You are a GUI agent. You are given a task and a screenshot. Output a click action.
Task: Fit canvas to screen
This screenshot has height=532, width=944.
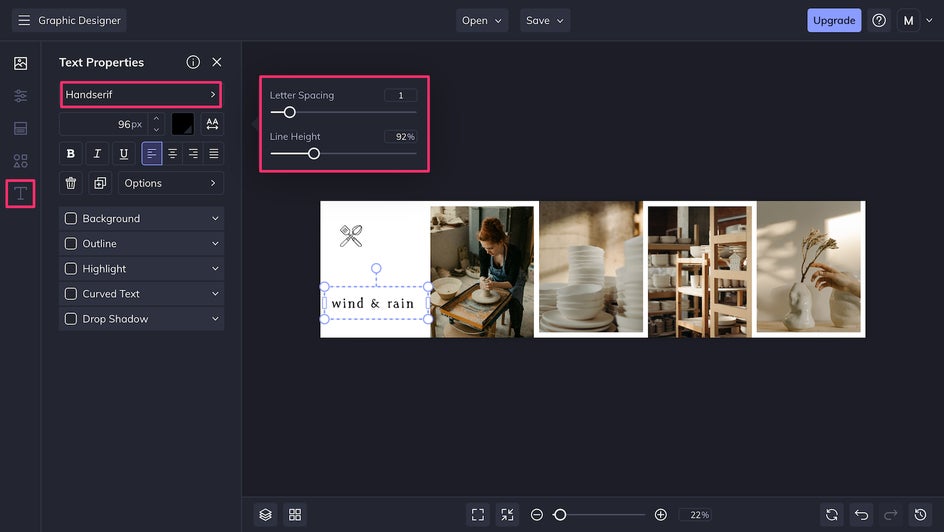[x=478, y=515]
